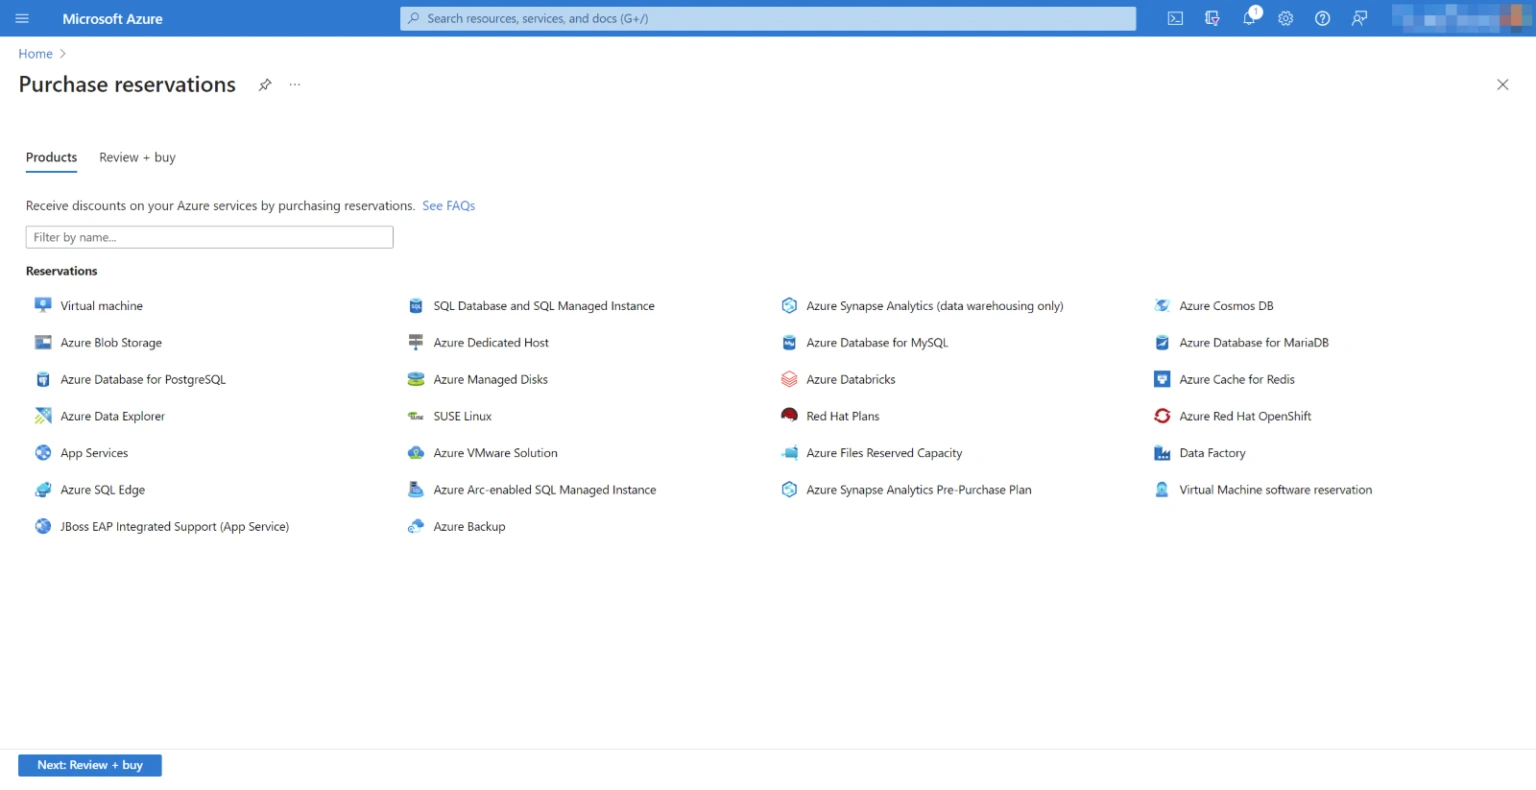Click the Filter by name field

pyautogui.click(x=209, y=236)
